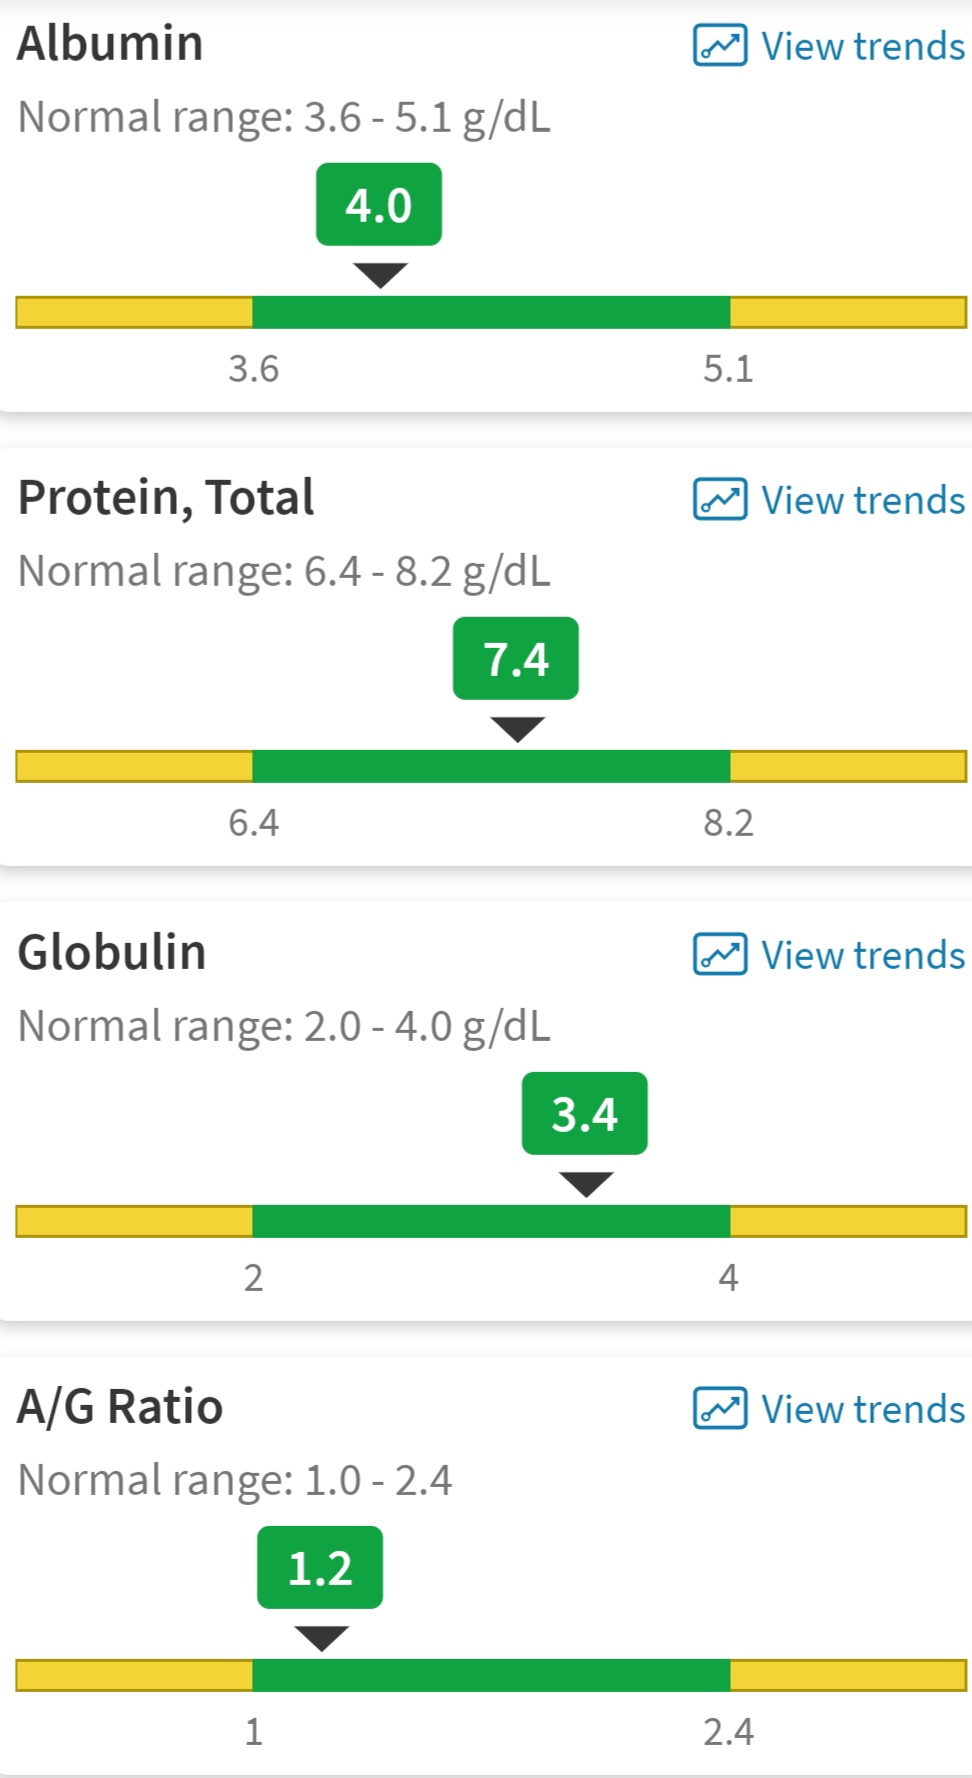Click the trend chart icon for A/G Ratio
Image resolution: width=972 pixels, height=1778 pixels.
720,1409
